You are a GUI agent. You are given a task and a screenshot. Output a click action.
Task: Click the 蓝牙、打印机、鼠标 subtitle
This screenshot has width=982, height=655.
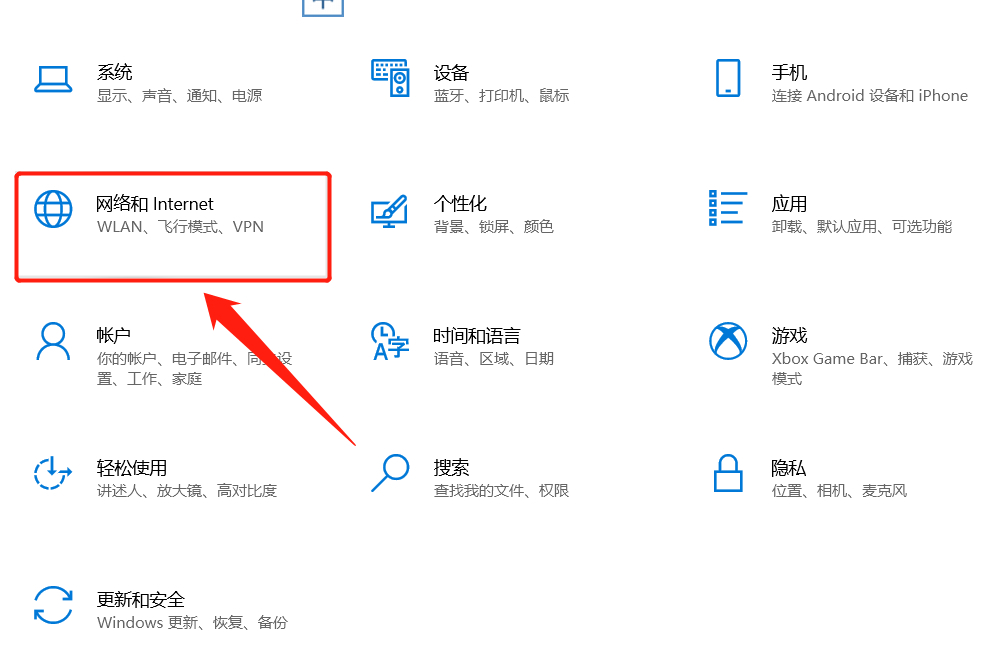[501, 95]
